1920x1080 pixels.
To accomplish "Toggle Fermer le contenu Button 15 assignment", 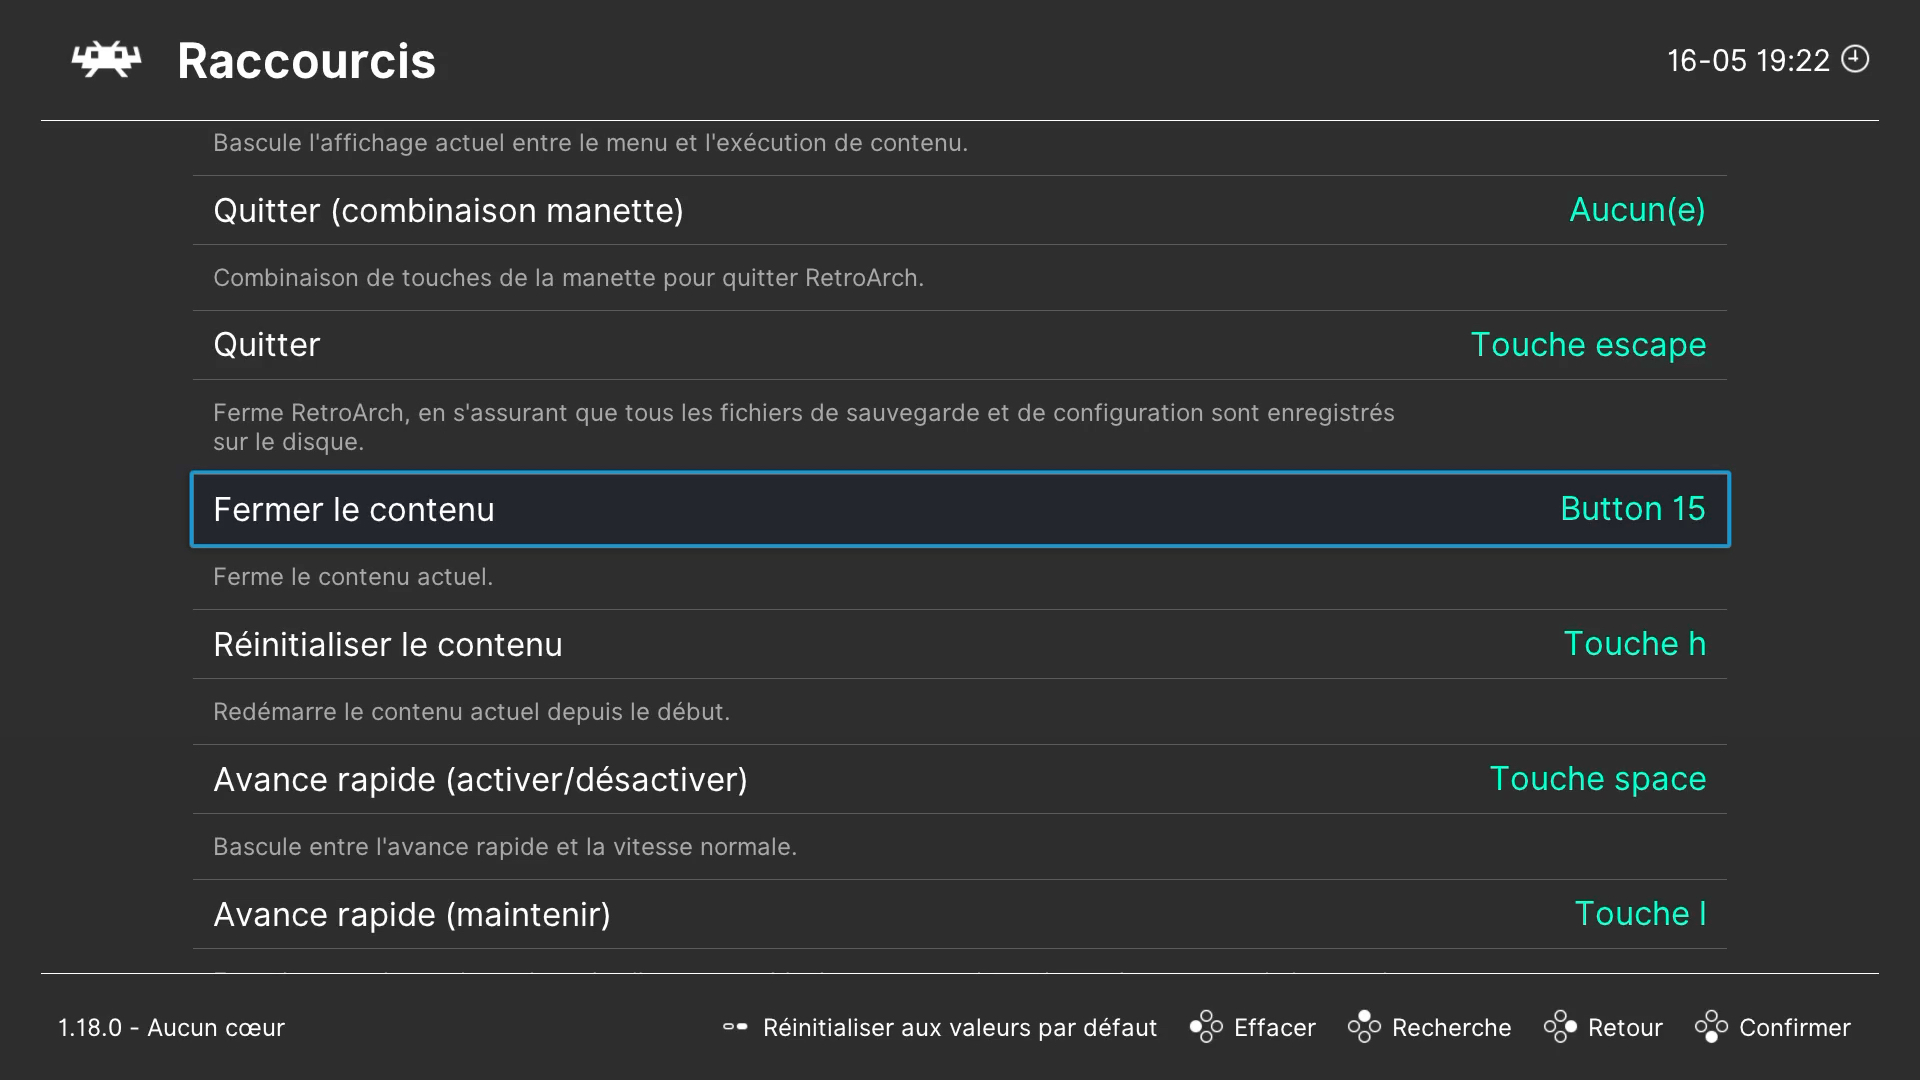I will click(x=959, y=509).
